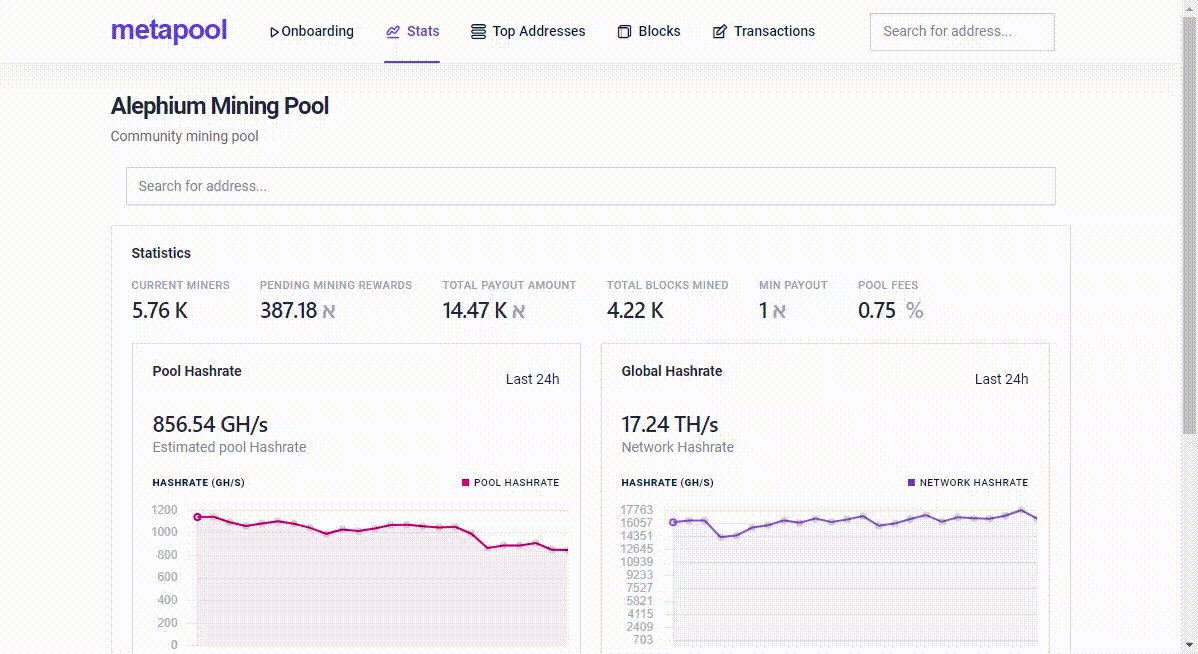Click the Transactions edit icon

(x=720, y=31)
